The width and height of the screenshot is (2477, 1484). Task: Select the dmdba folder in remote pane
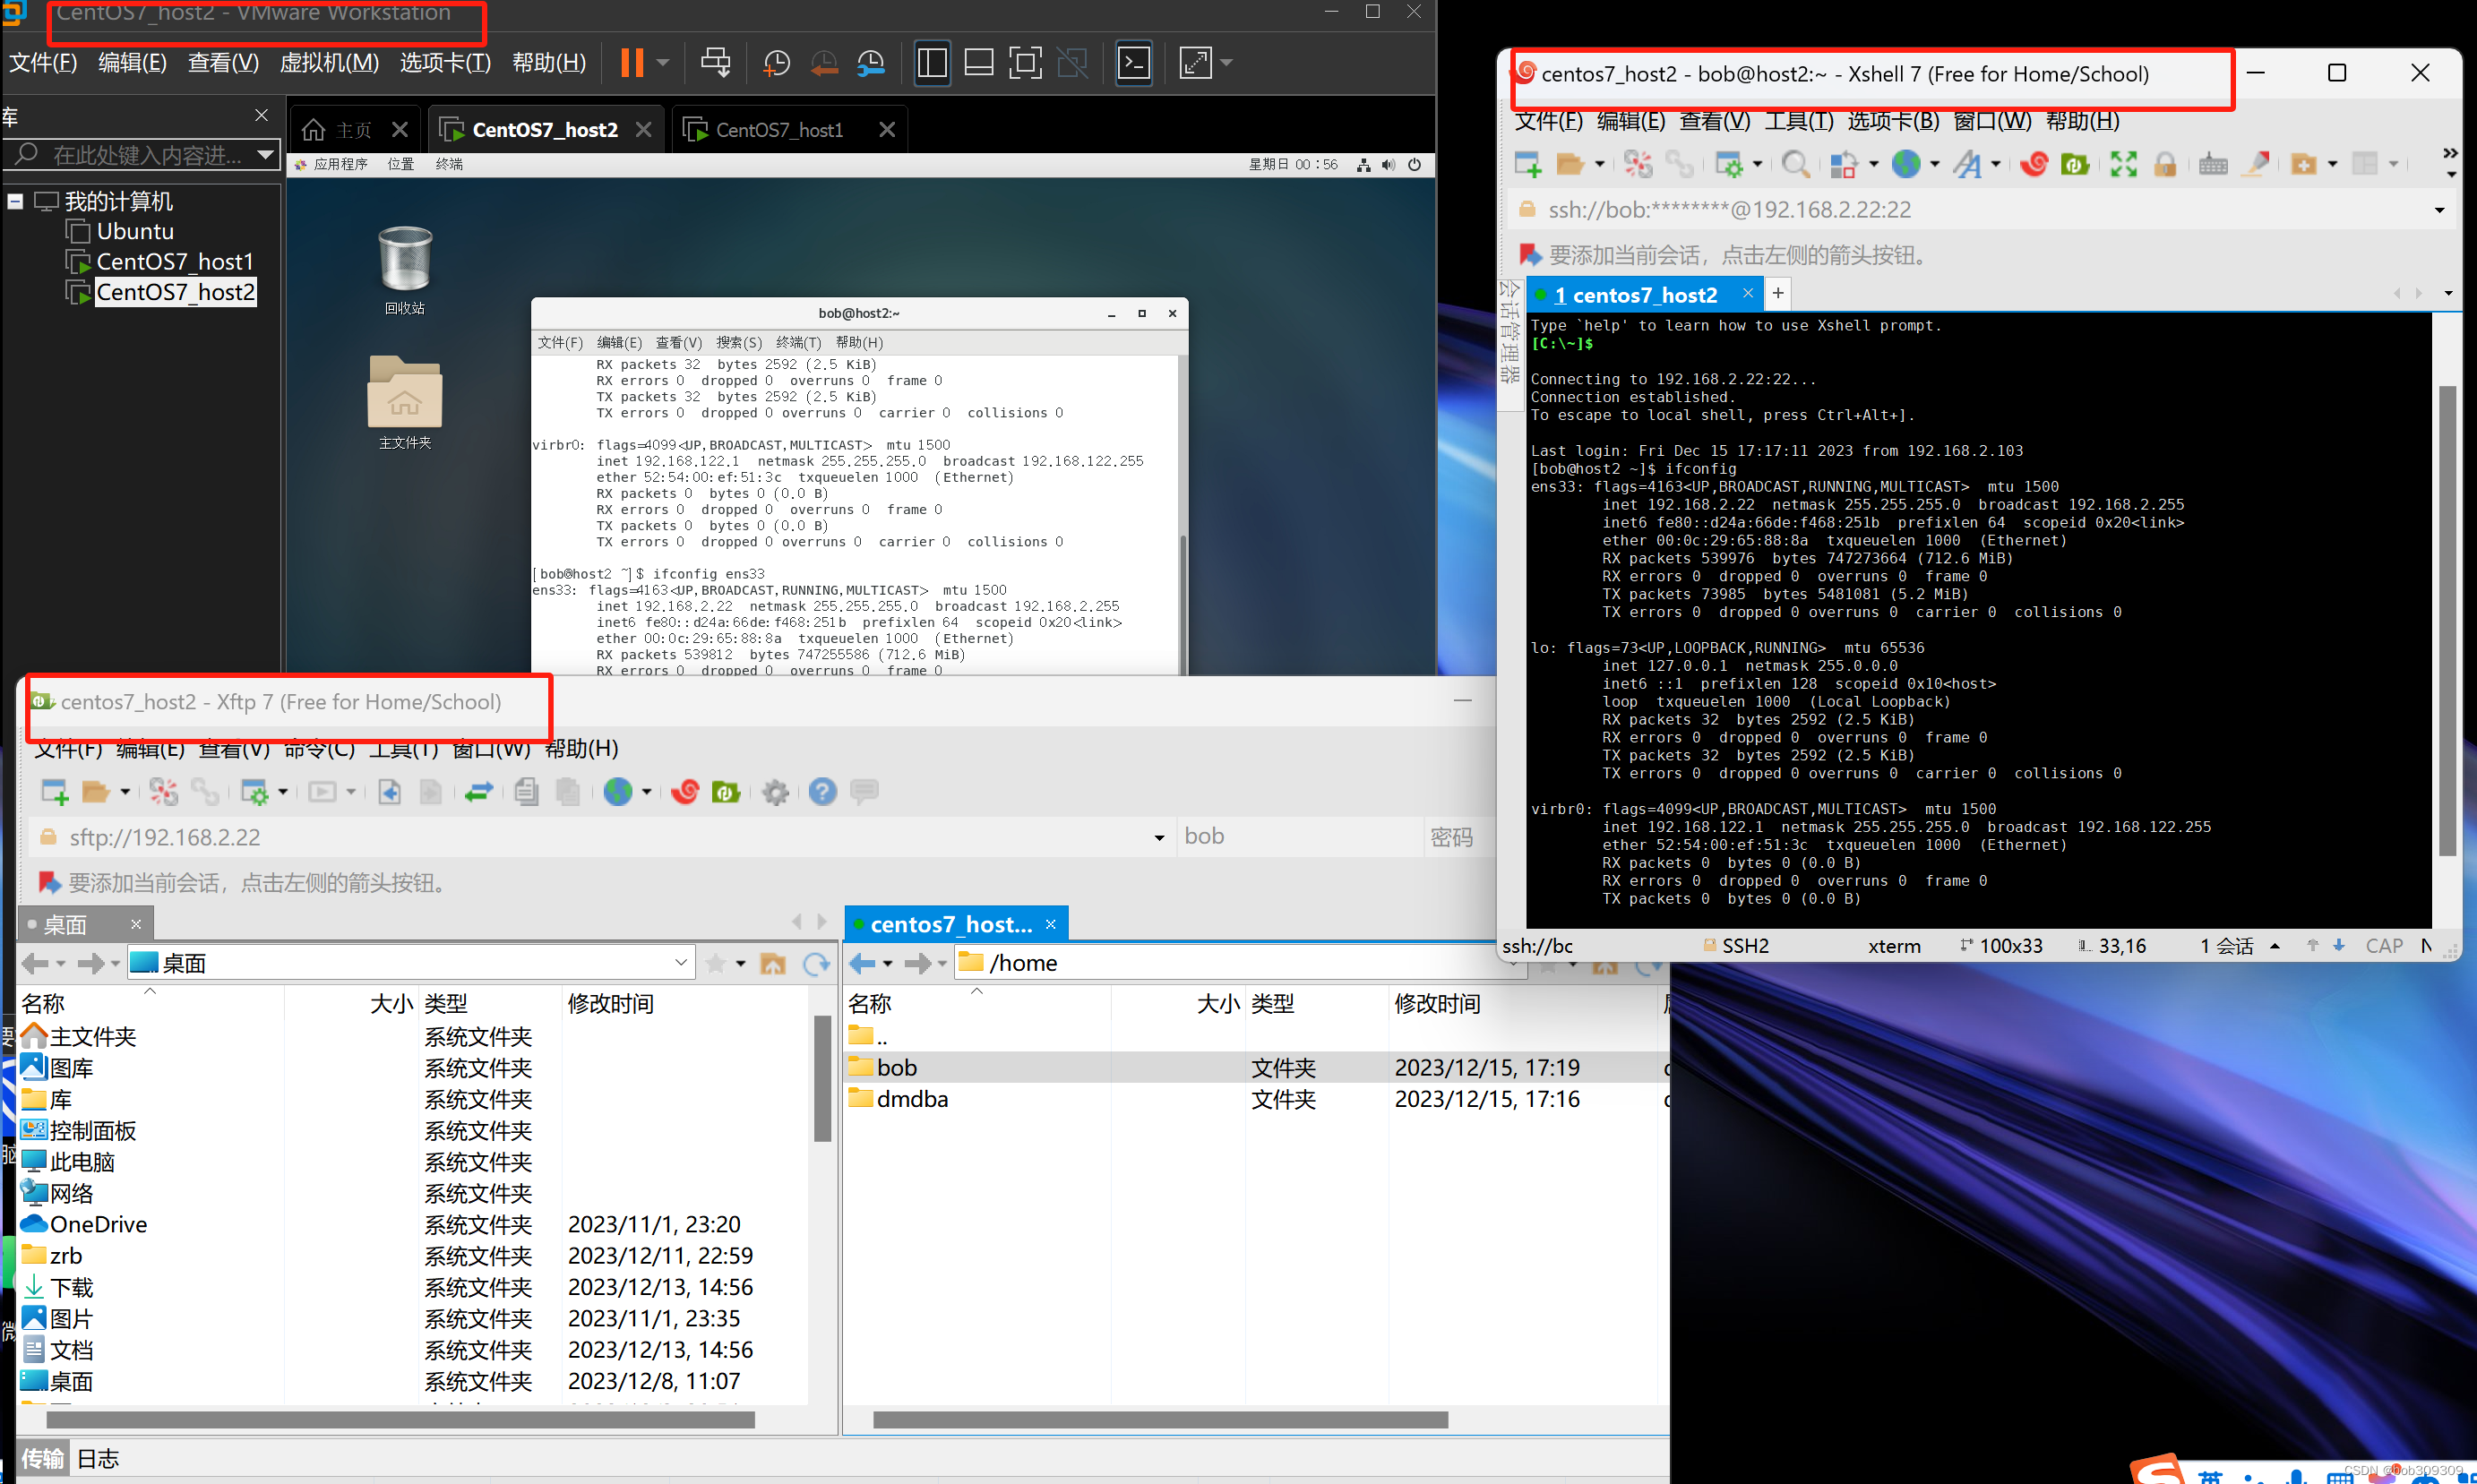(911, 1099)
